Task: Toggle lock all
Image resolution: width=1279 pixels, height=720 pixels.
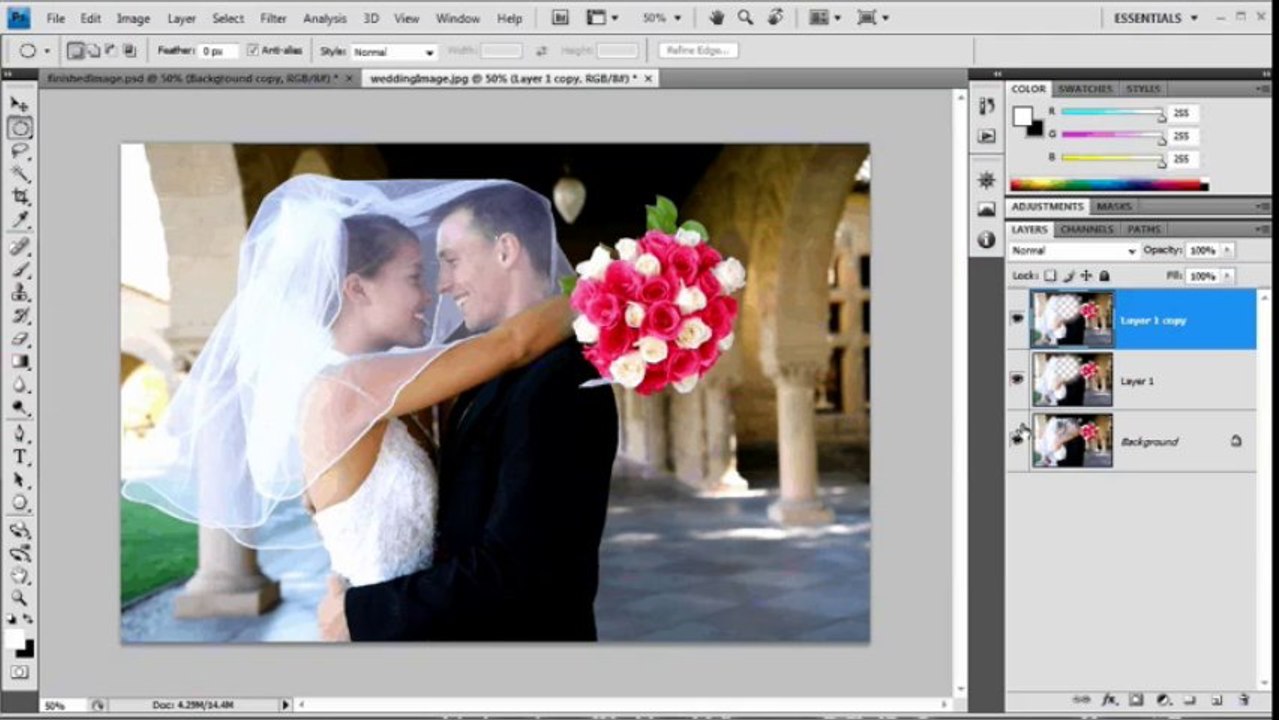Action: pos(1104,275)
